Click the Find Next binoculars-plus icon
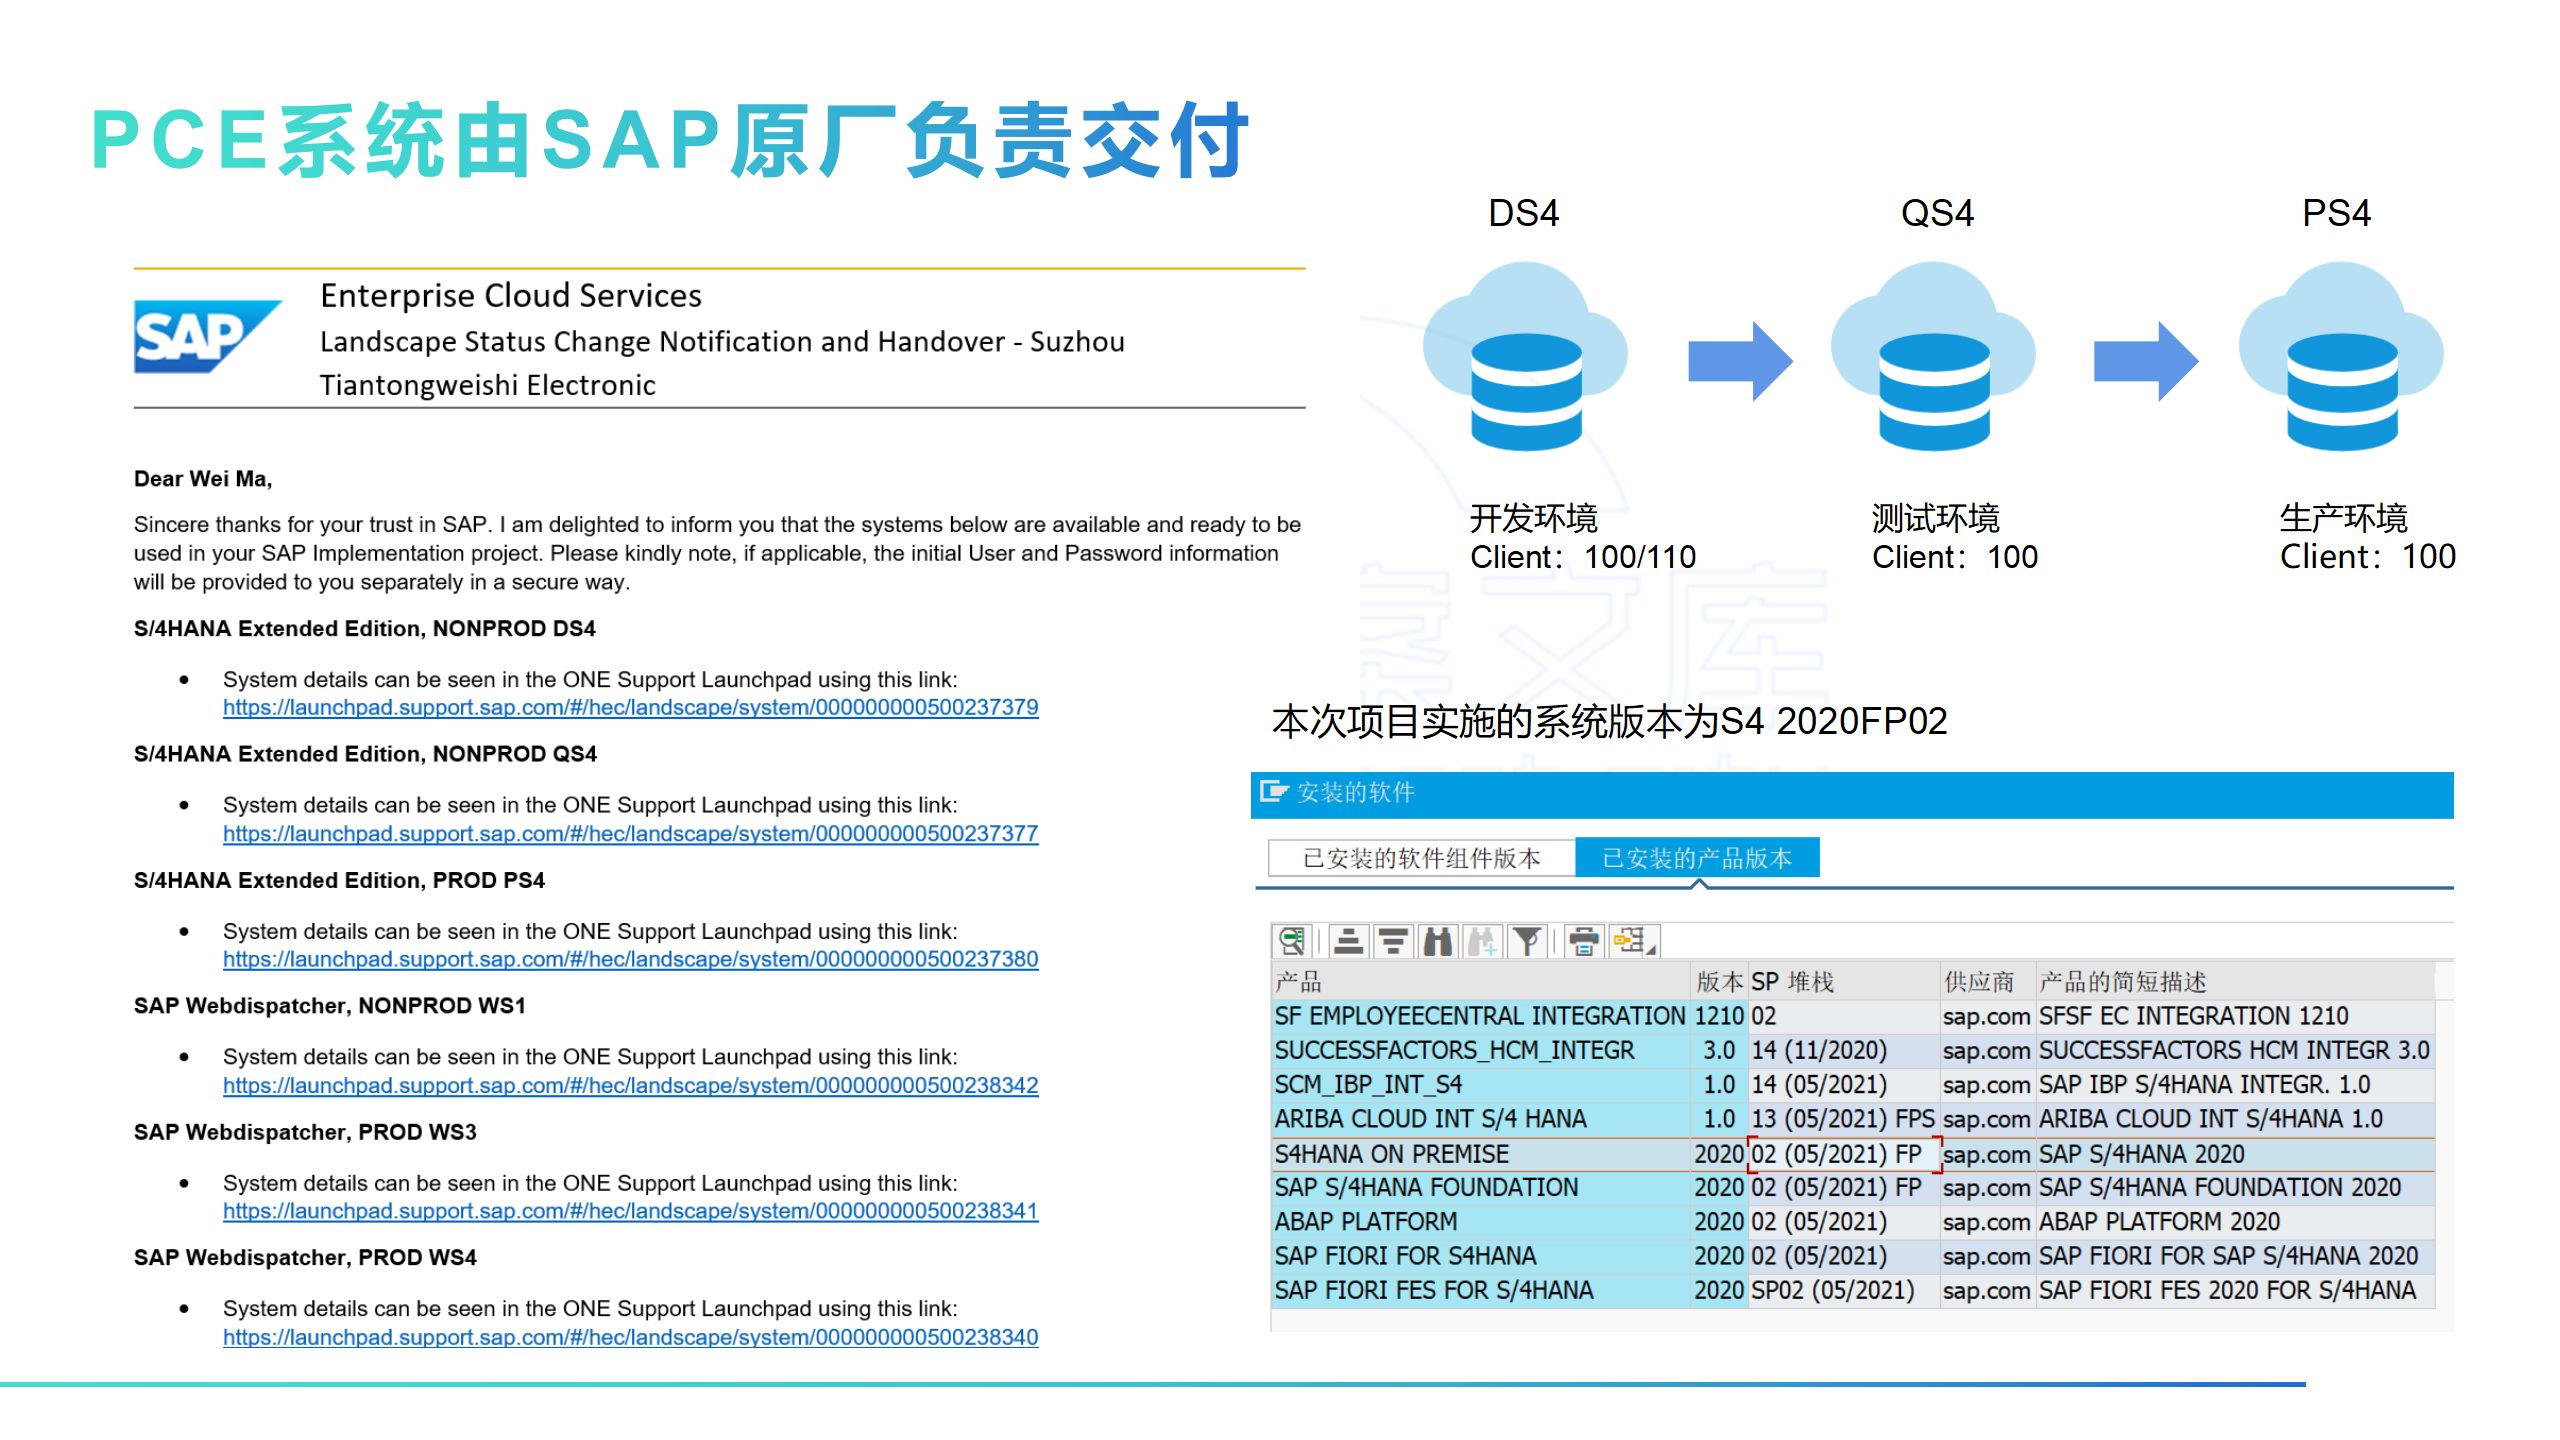Screen dimensions: 2560x1440 (1482, 941)
